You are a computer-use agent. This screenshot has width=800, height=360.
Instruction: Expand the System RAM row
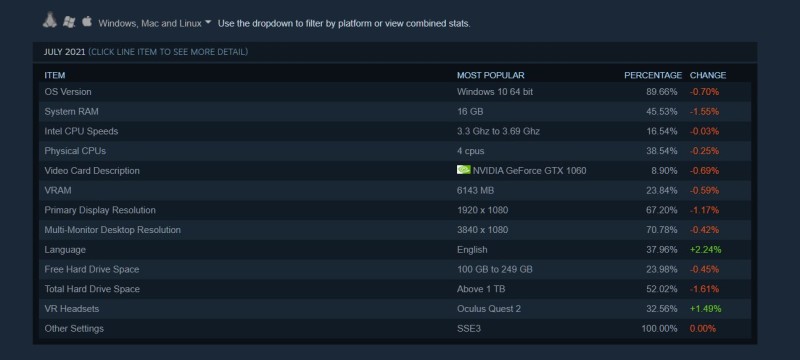click(394, 112)
